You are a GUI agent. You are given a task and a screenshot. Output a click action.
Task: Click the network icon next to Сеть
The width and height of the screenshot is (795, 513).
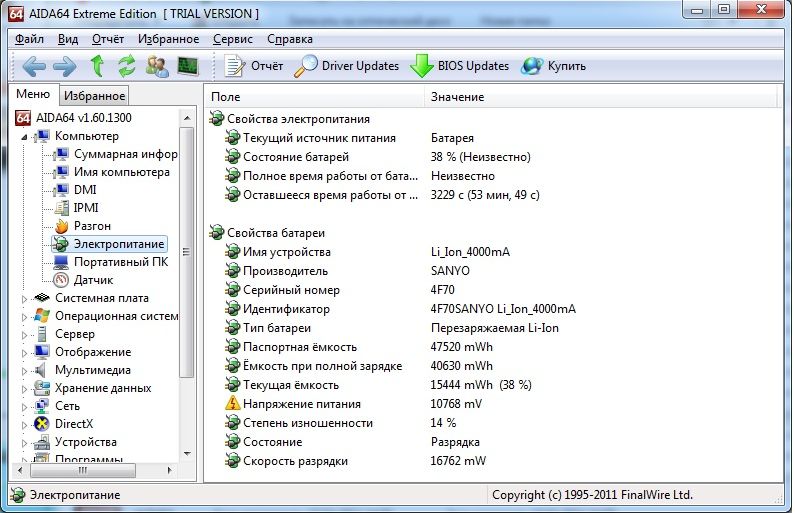point(42,406)
